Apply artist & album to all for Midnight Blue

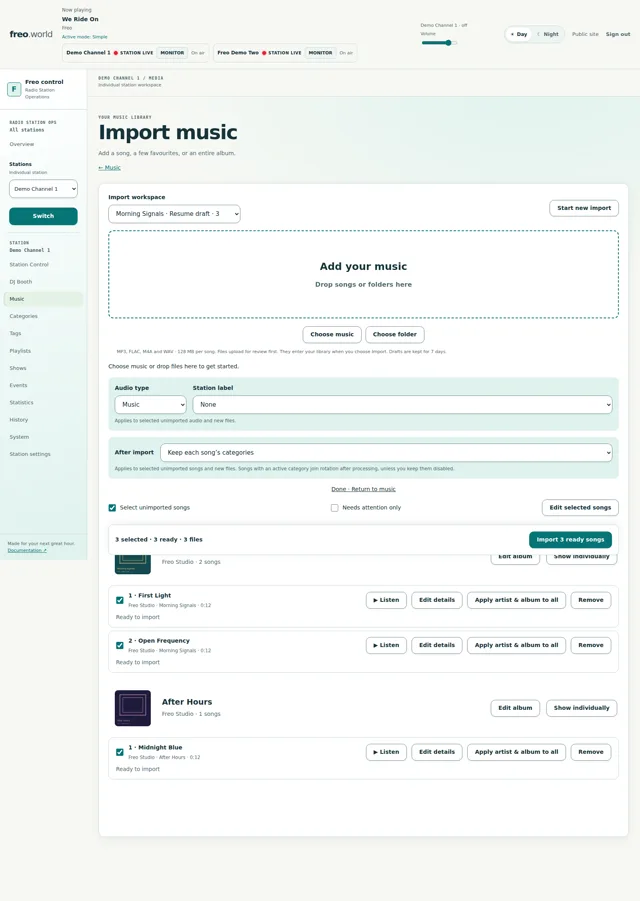[x=516, y=752]
